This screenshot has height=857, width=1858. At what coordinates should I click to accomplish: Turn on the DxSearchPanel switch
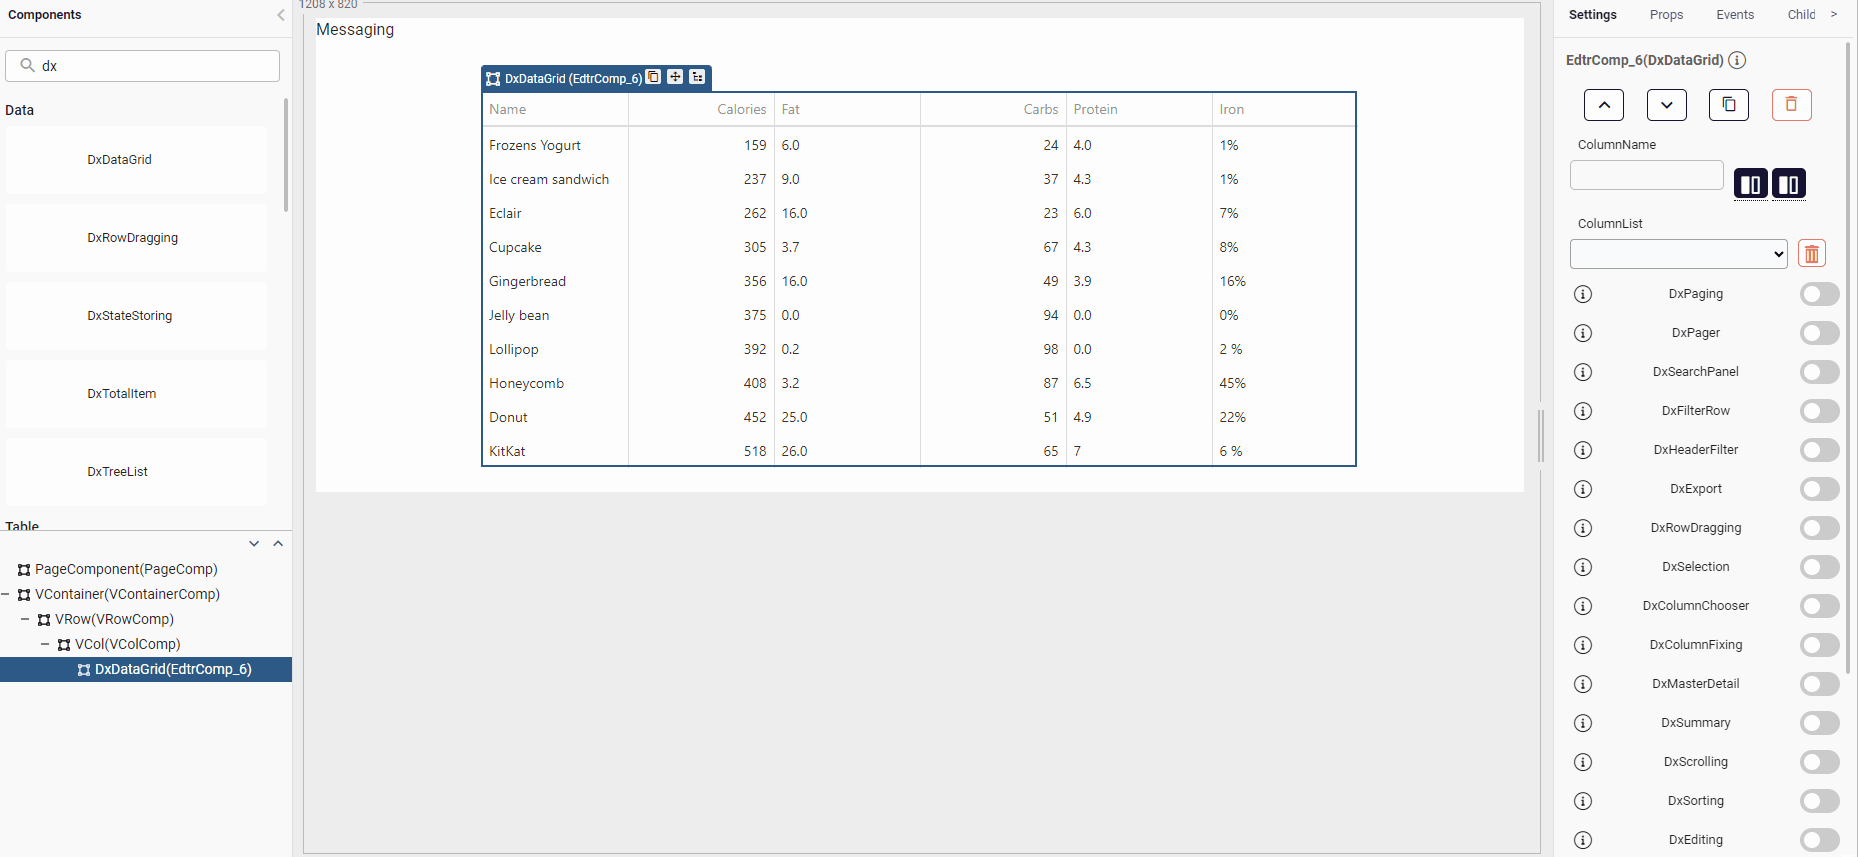[x=1820, y=372]
